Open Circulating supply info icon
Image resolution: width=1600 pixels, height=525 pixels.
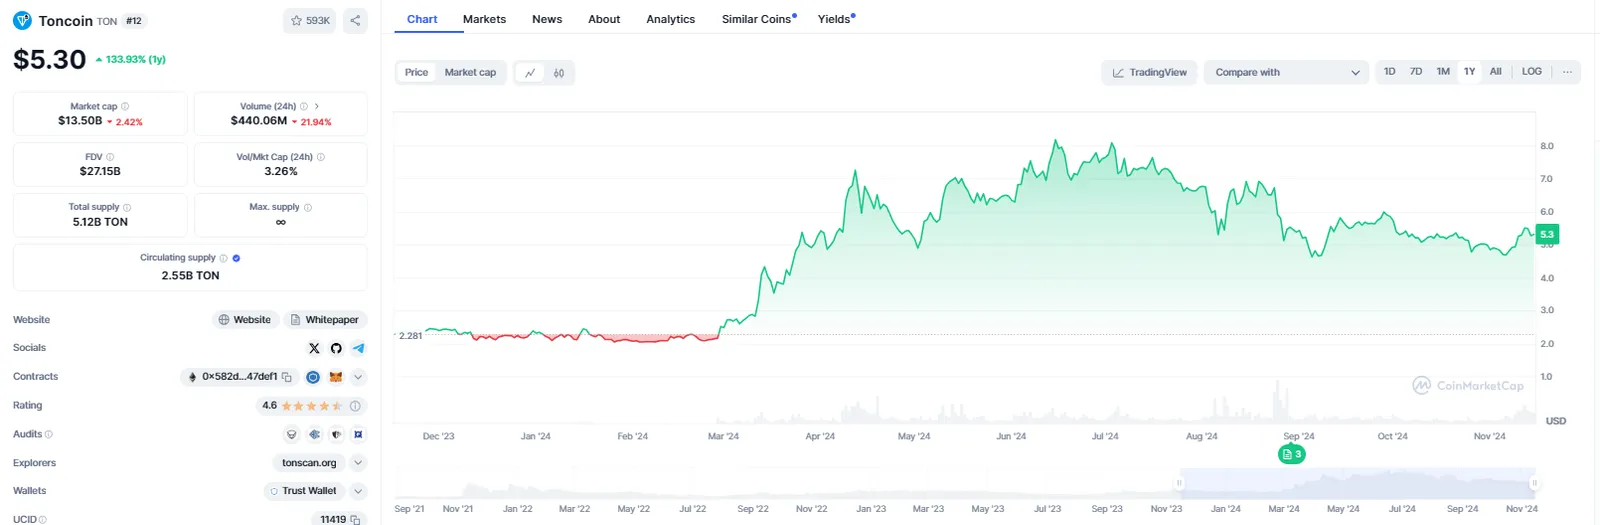(x=223, y=258)
